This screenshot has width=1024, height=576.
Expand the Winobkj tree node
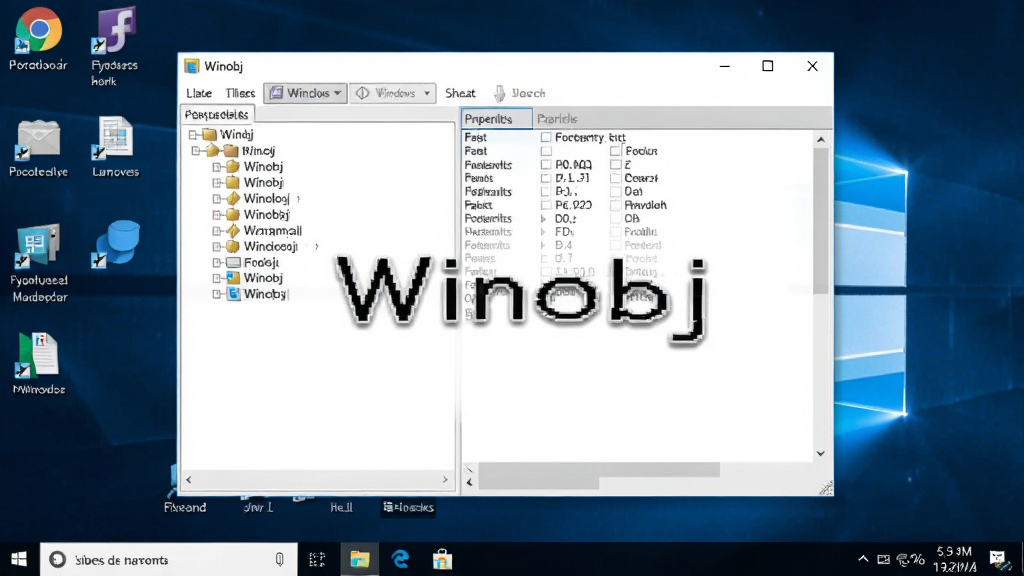pos(217,215)
